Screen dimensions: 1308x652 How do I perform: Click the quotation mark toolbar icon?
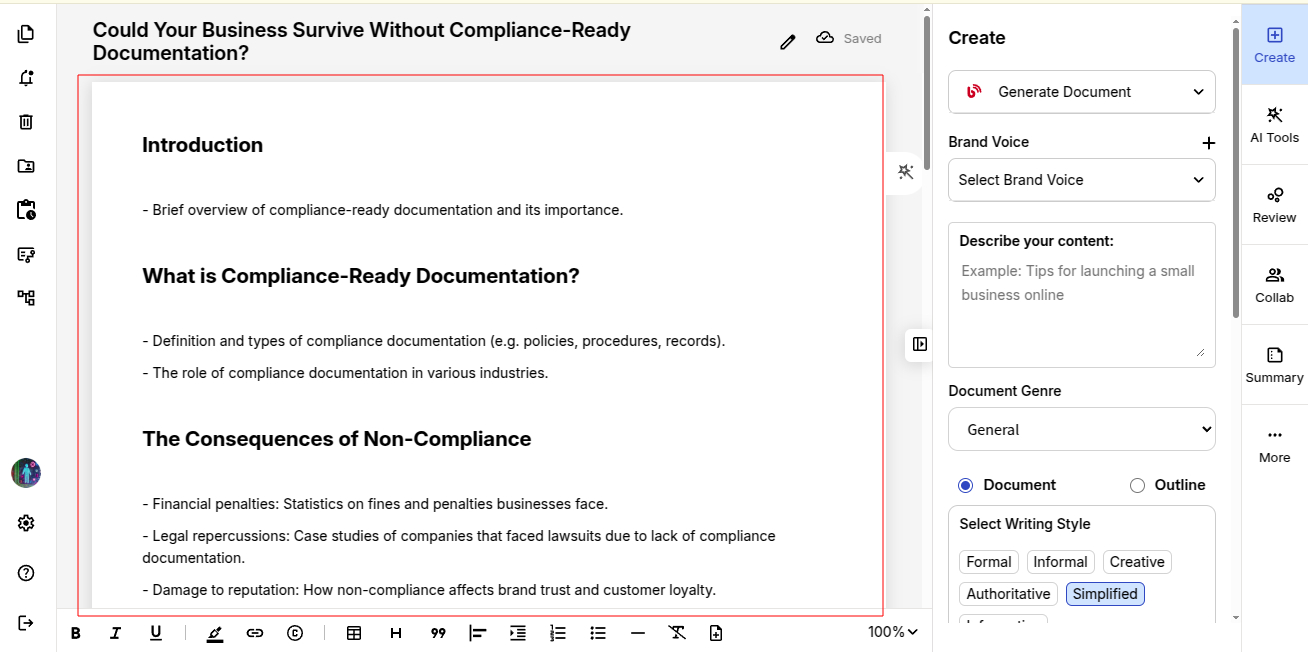pos(437,633)
